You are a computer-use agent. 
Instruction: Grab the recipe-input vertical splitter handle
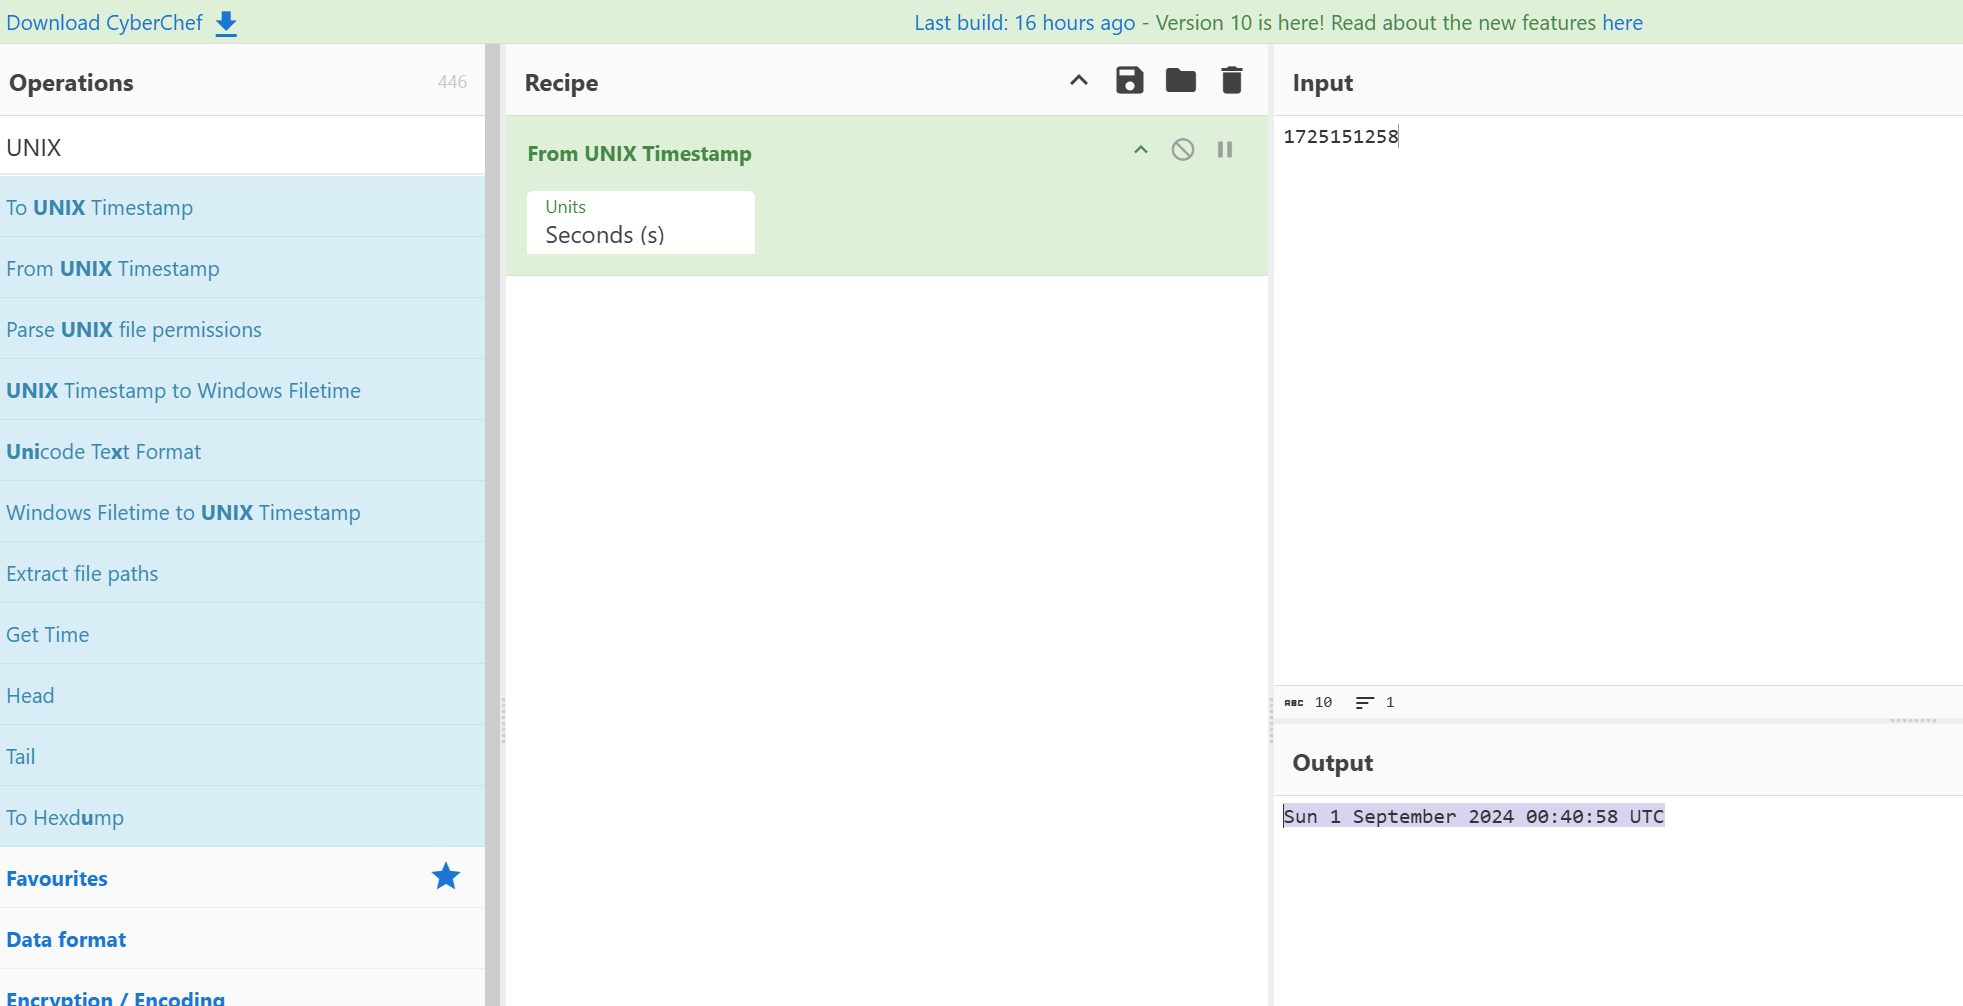coord(1271,720)
